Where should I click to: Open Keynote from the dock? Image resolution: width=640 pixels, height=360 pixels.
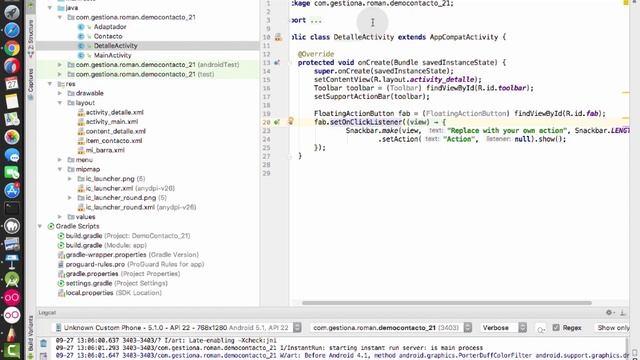[x=12, y=262]
